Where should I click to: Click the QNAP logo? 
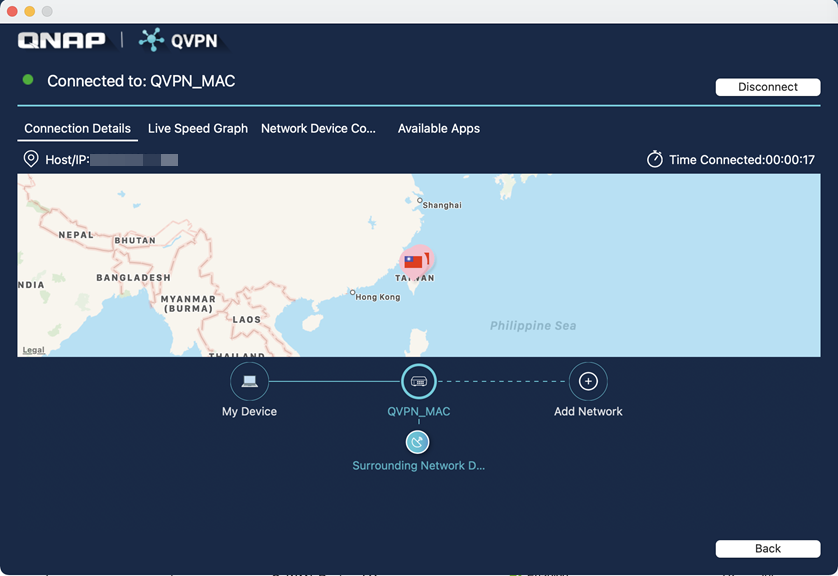pyautogui.click(x=62, y=40)
